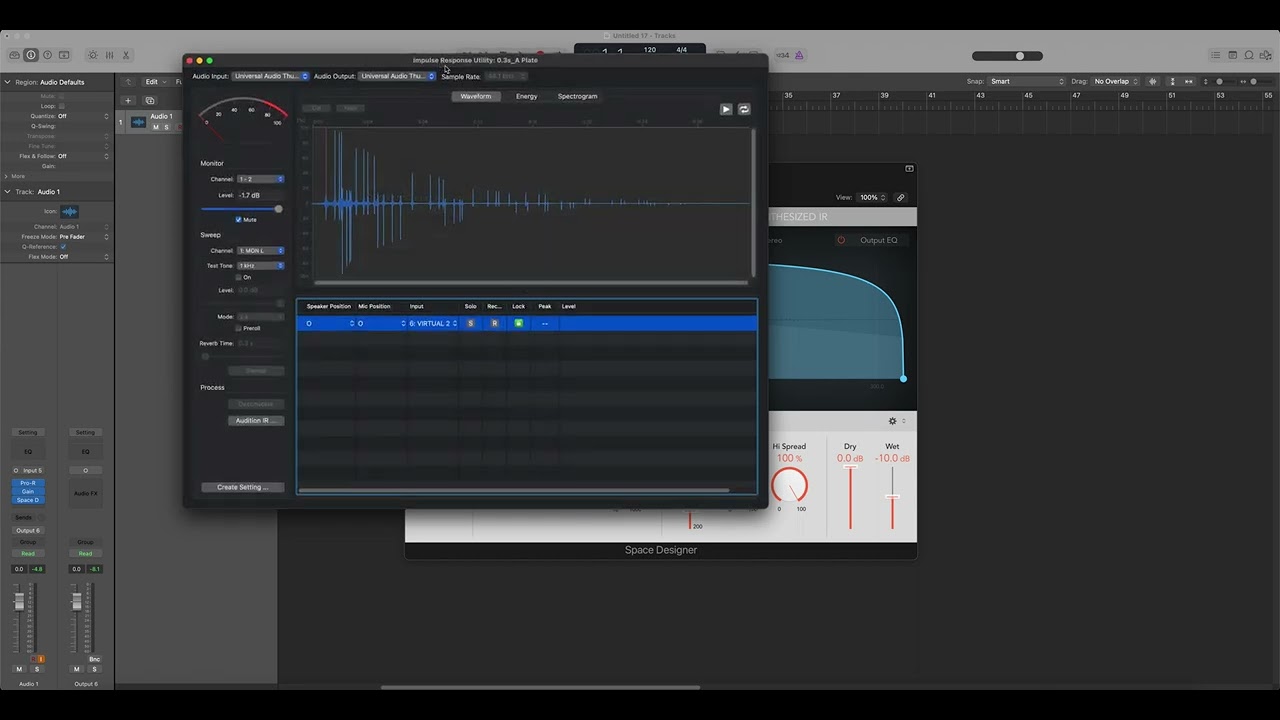The width and height of the screenshot is (1280, 720).
Task: Open the Pro-R plugin slot
Action: pyautogui.click(x=28, y=483)
